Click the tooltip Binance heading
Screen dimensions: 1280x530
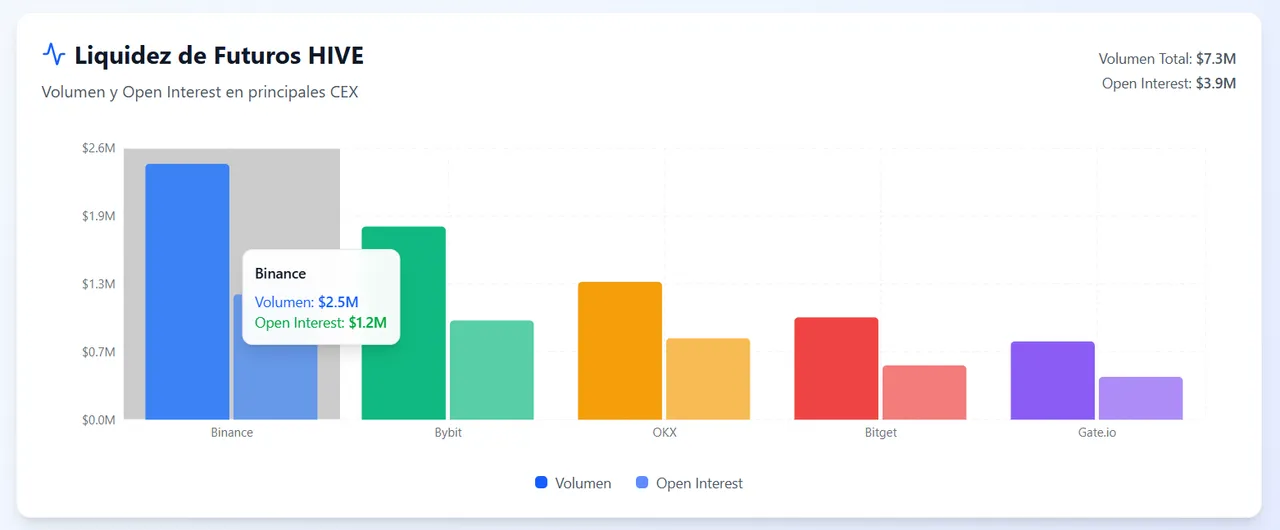click(280, 273)
